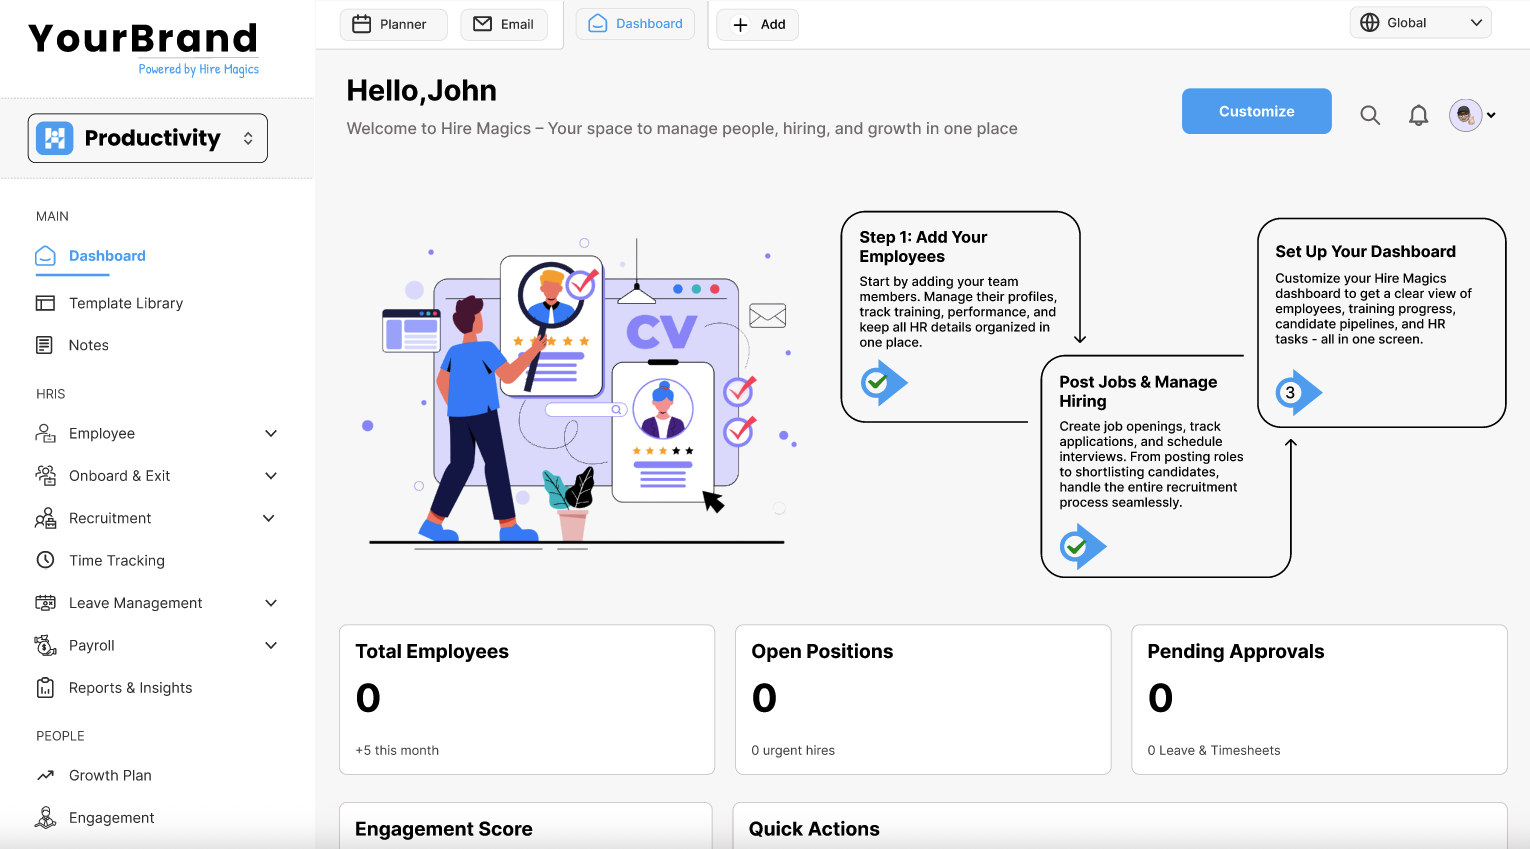Click the Add tab button

(x=758, y=24)
